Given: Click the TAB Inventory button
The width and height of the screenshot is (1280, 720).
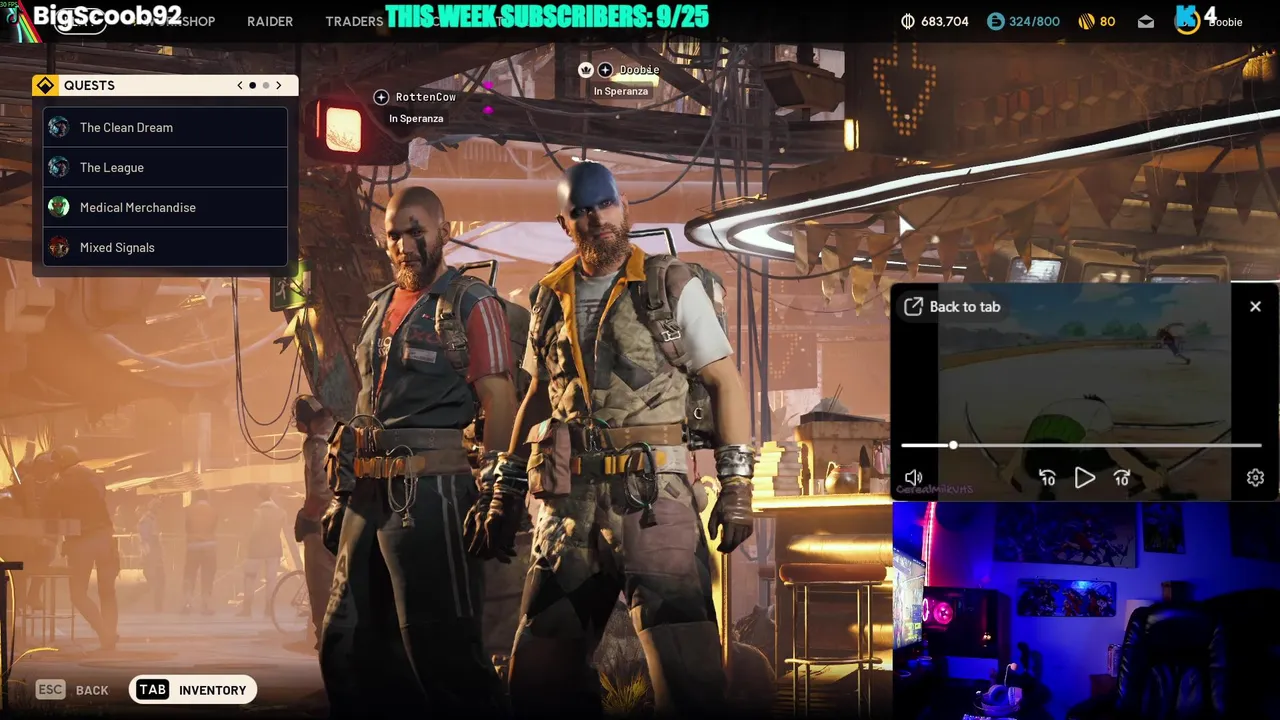Looking at the screenshot, I should 193,690.
